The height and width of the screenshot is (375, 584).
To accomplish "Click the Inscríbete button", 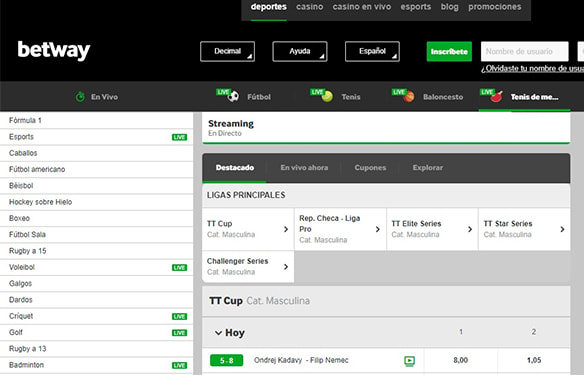I will [449, 51].
